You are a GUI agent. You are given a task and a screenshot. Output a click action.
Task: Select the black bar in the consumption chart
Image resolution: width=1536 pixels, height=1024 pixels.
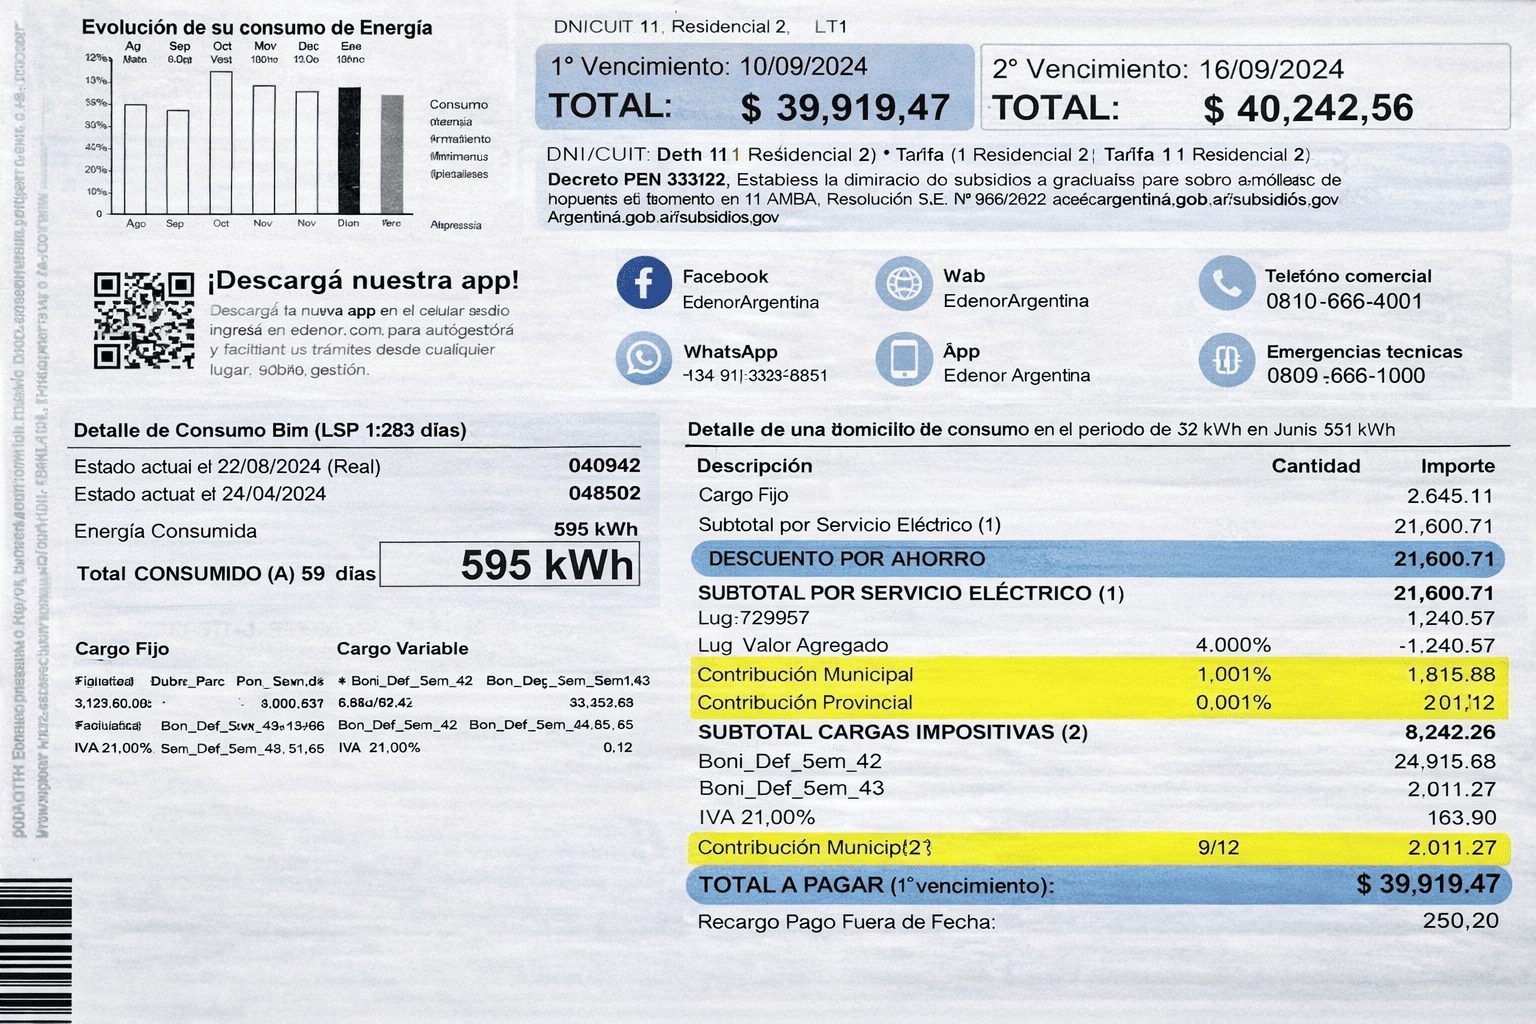(349, 150)
